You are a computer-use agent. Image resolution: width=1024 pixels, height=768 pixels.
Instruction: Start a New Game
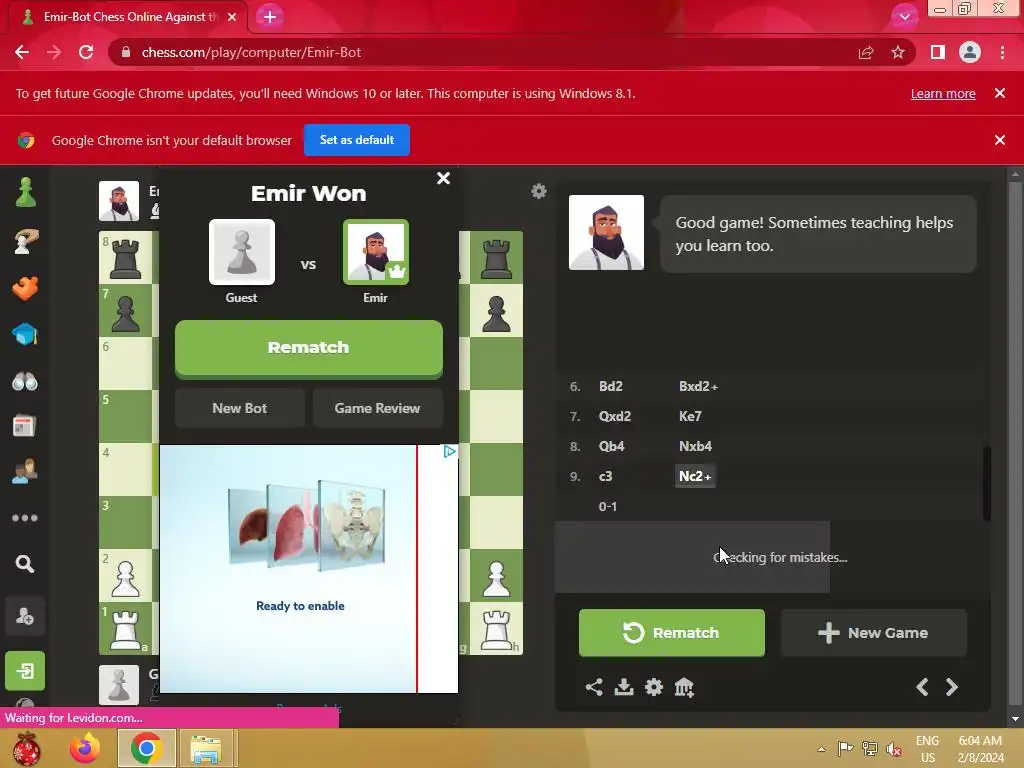click(x=873, y=633)
